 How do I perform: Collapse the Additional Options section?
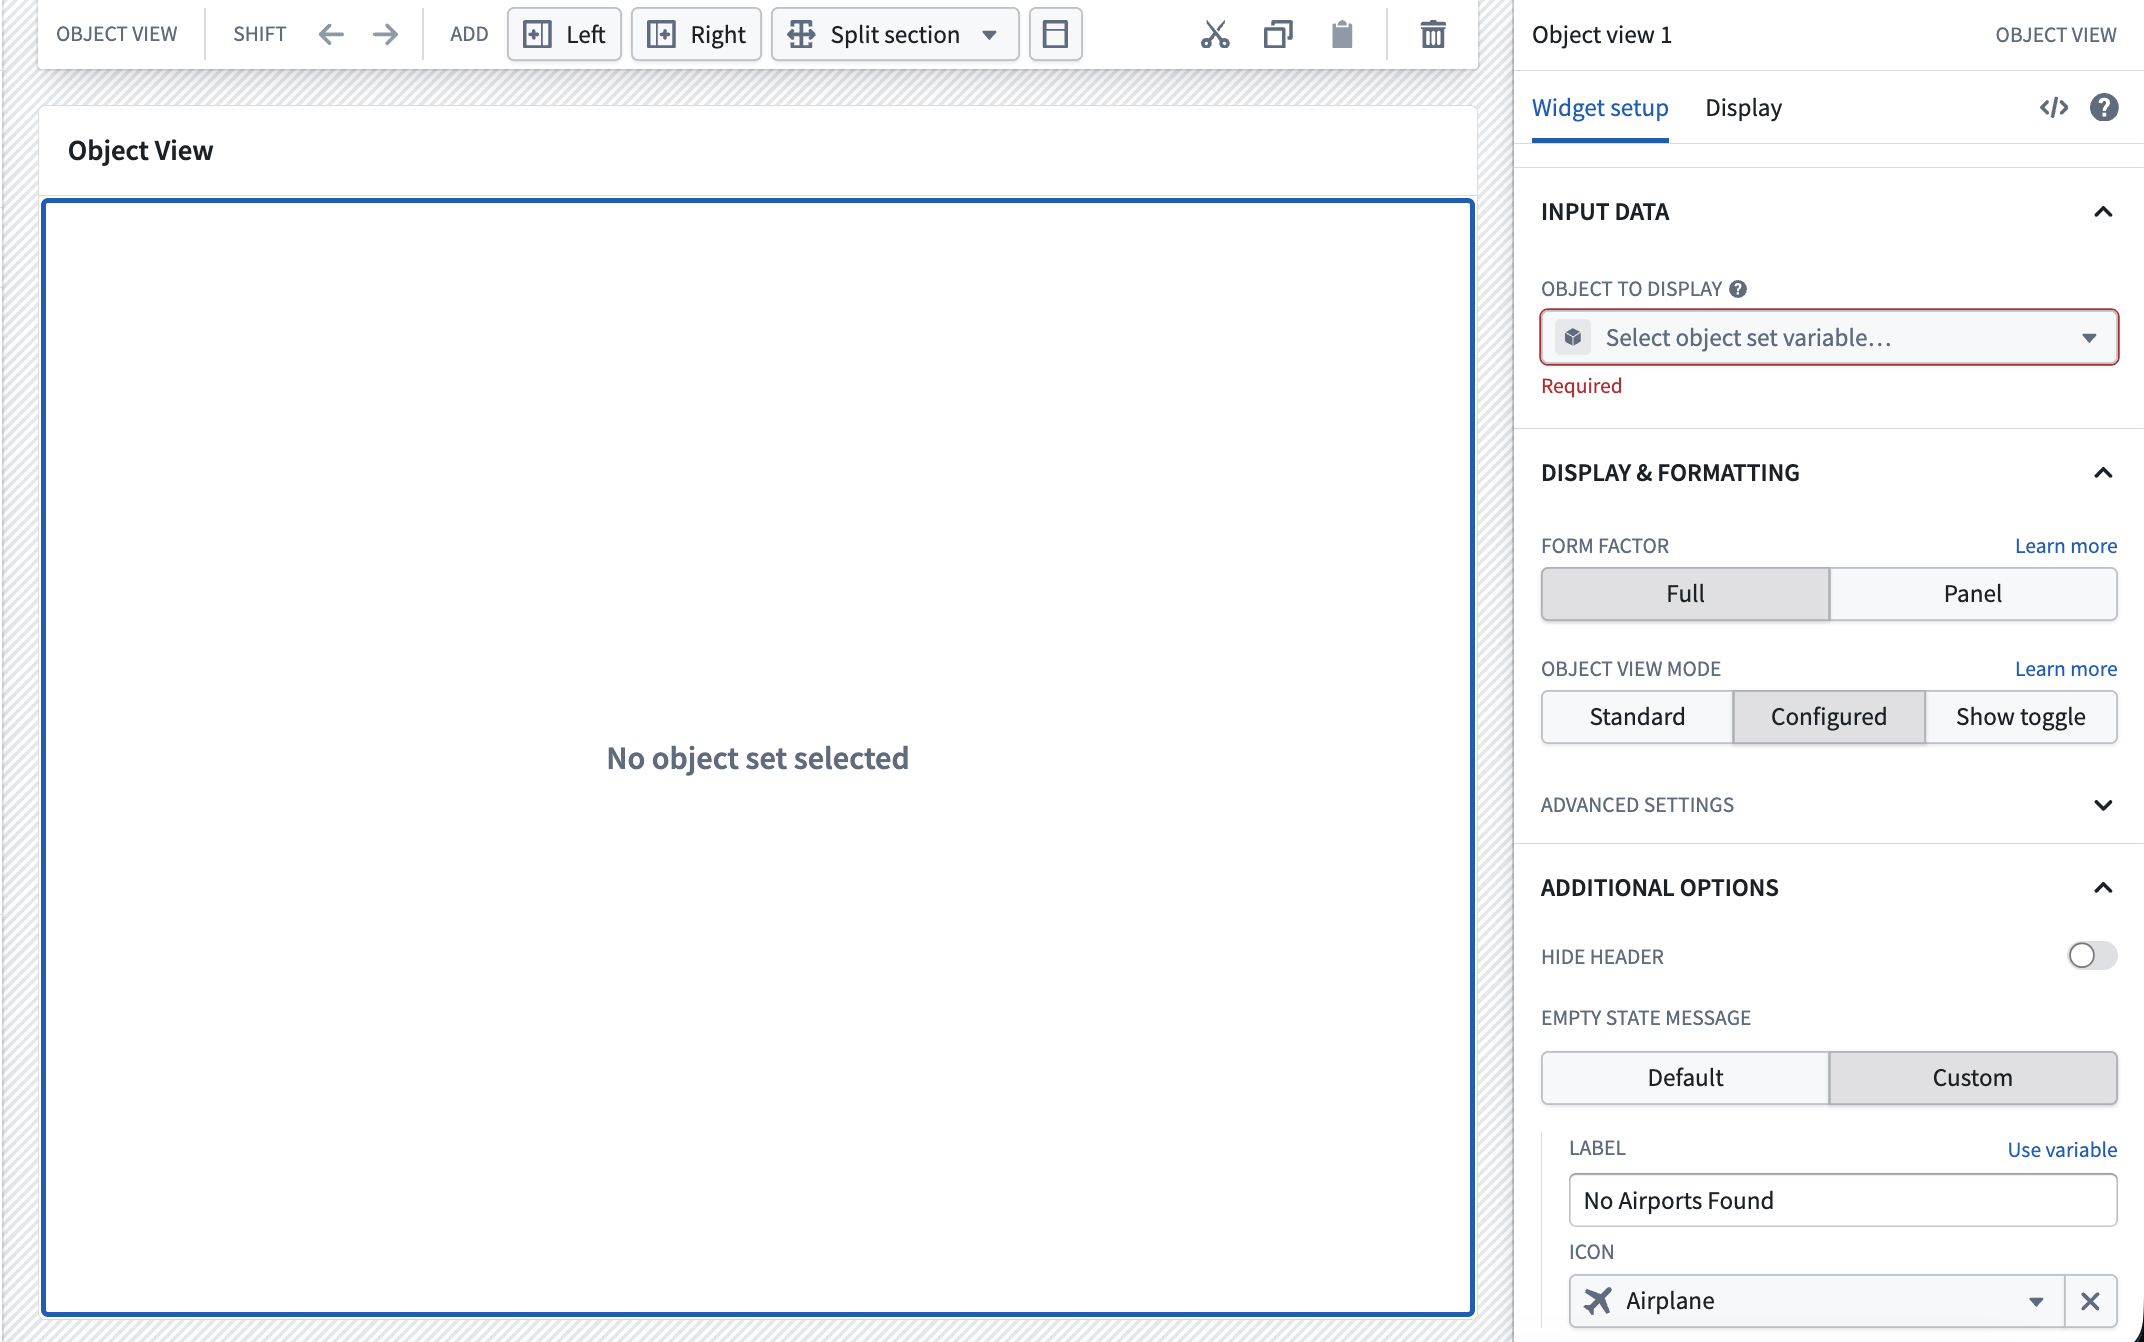click(x=2103, y=888)
